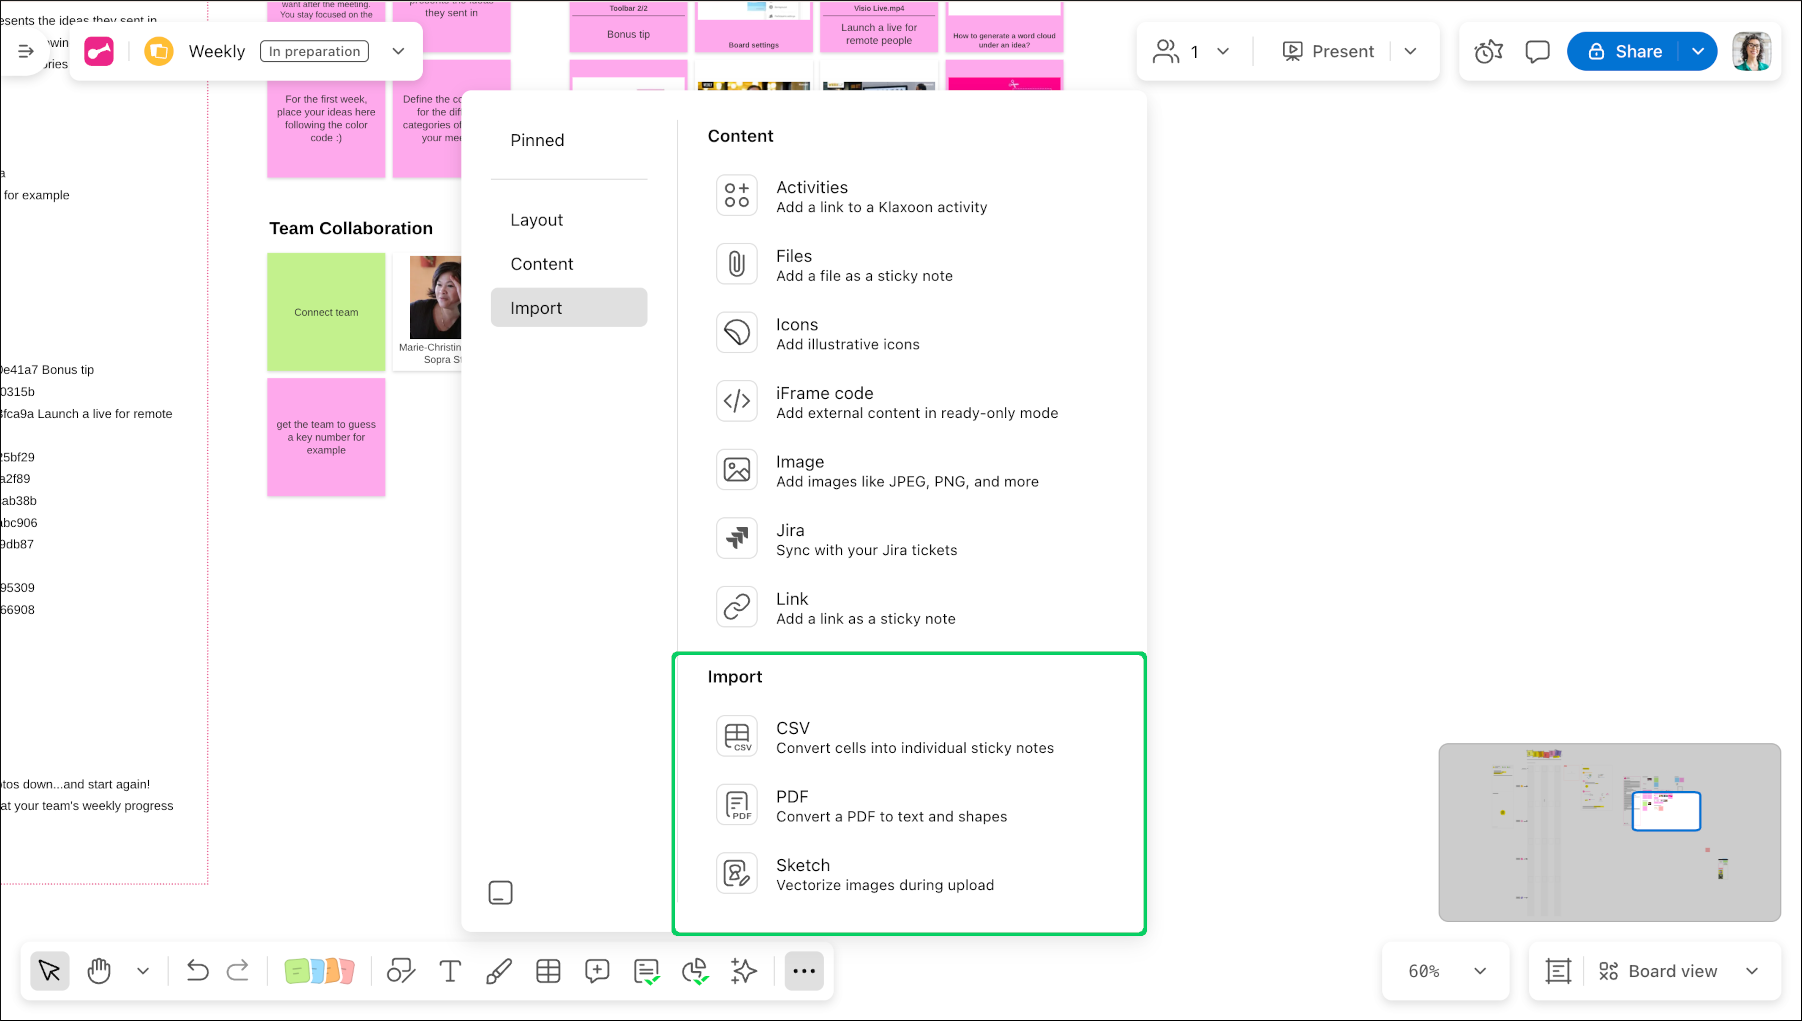The image size is (1802, 1021).
Task: Select the Brush tool
Action: (499, 970)
